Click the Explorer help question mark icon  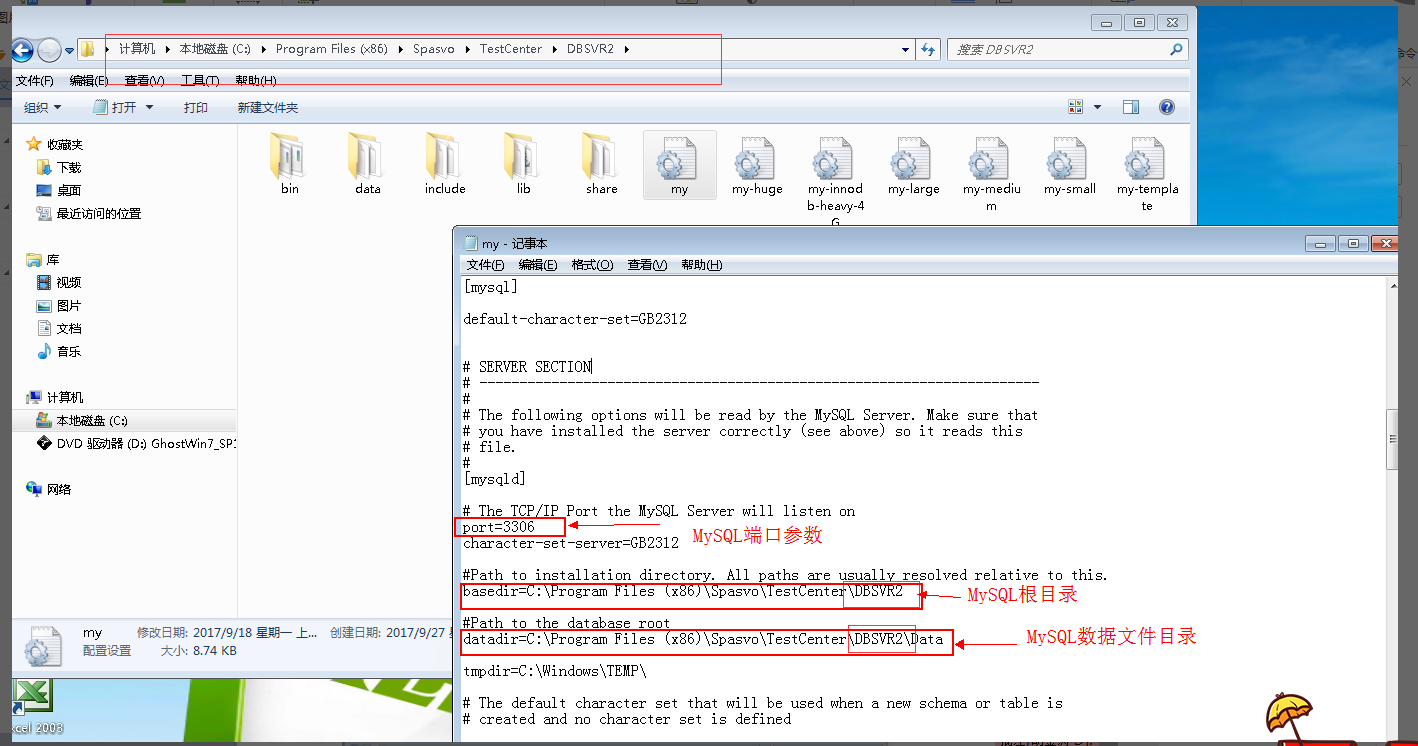click(1166, 107)
